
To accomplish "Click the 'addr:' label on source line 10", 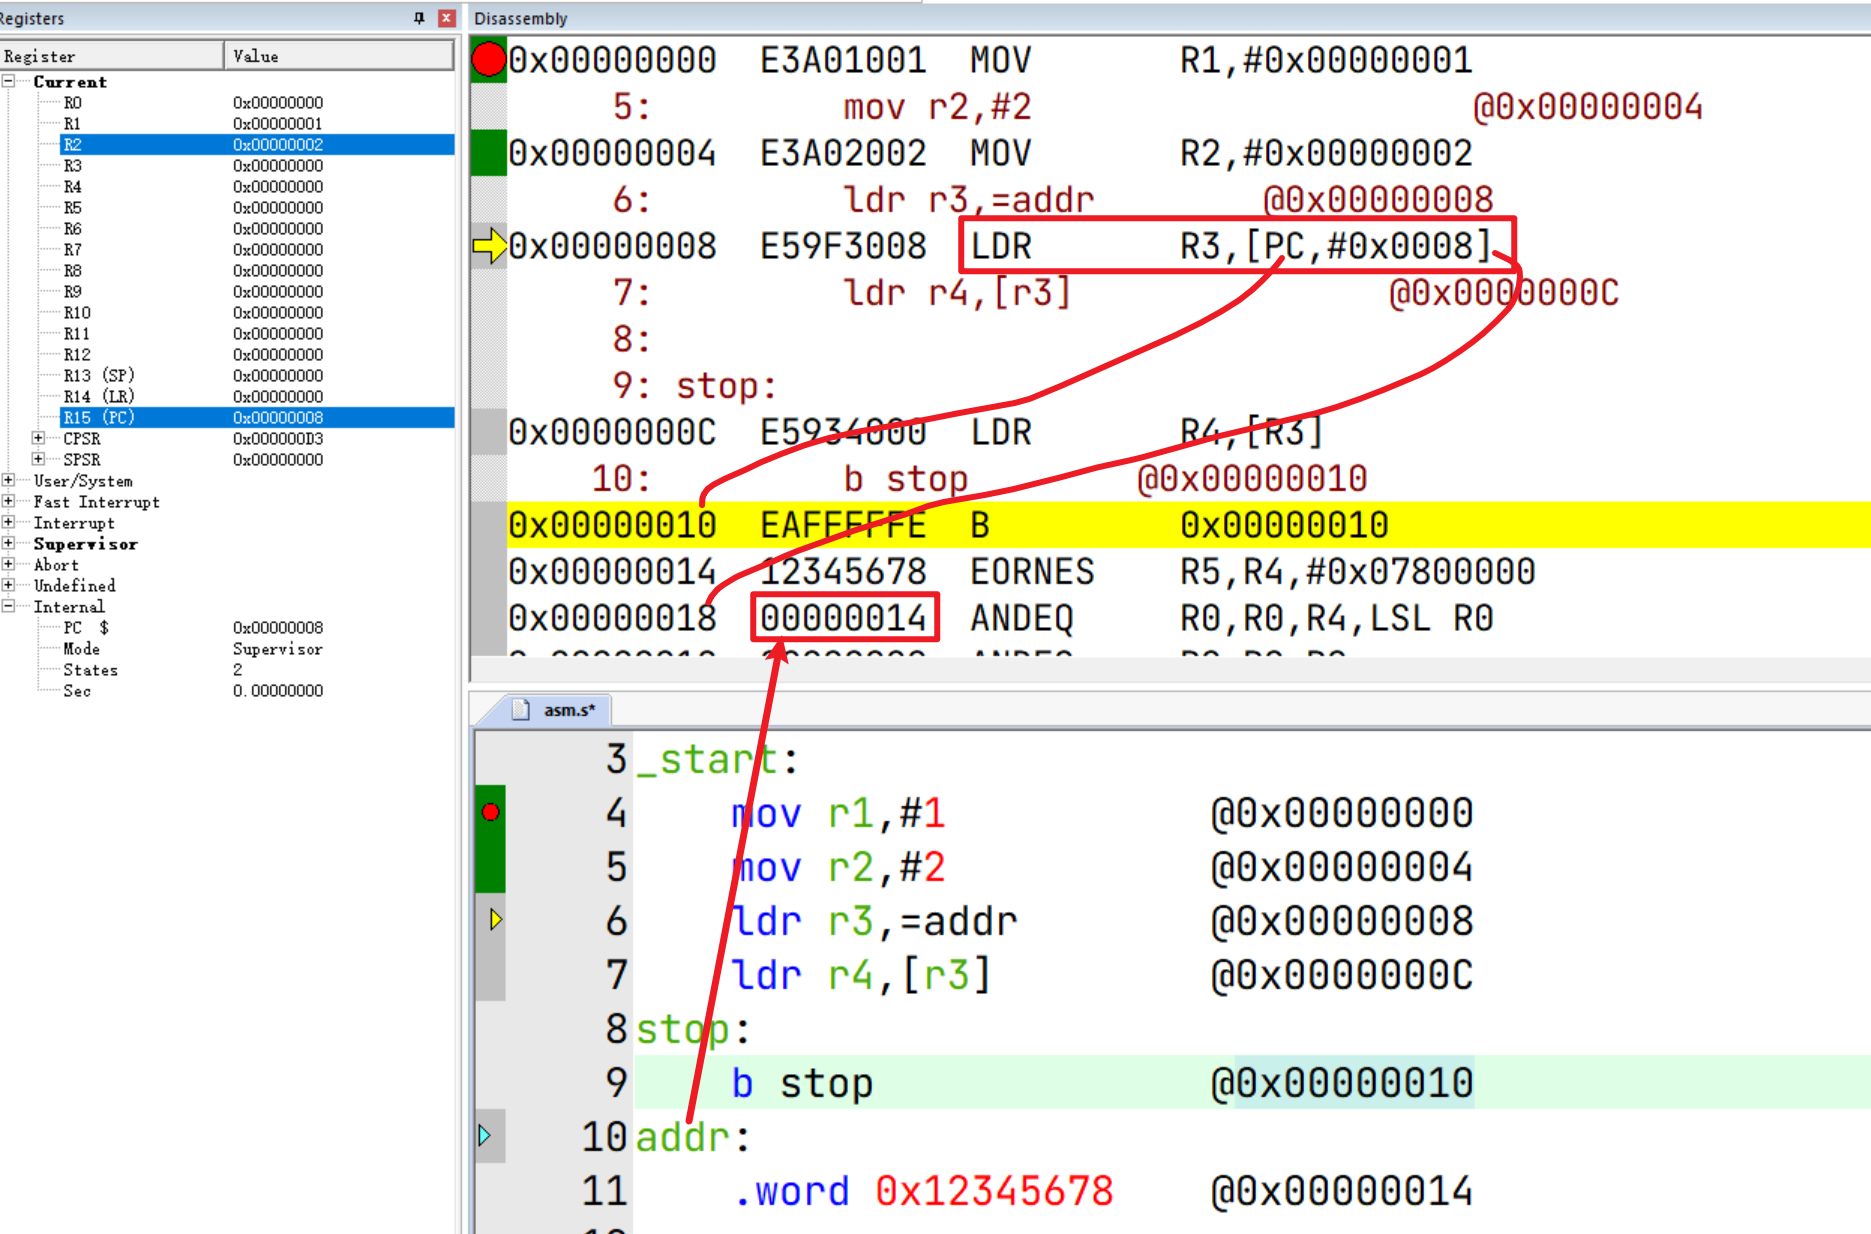I will [693, 1137].
